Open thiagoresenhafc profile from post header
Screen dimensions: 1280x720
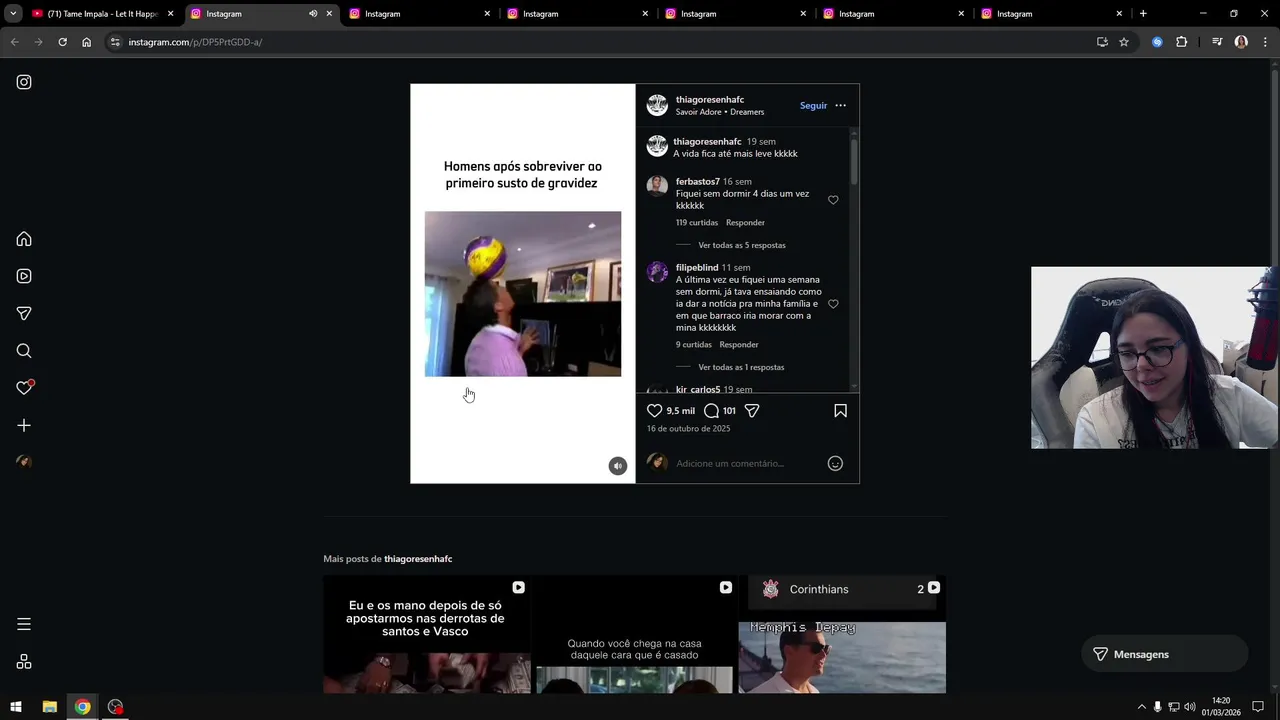coord(710,99)
